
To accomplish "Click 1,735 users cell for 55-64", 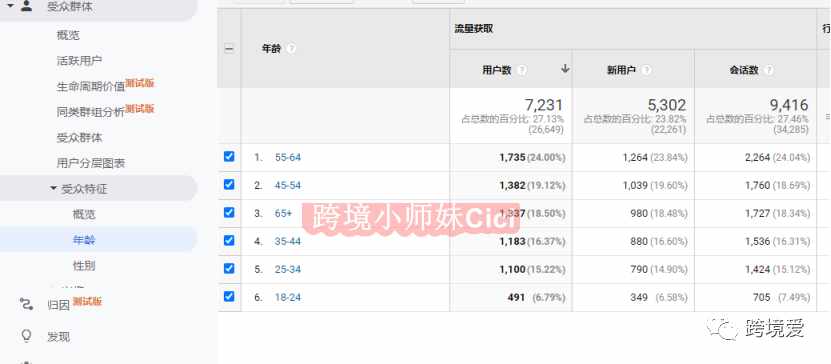I will click(x=512, y=157).
